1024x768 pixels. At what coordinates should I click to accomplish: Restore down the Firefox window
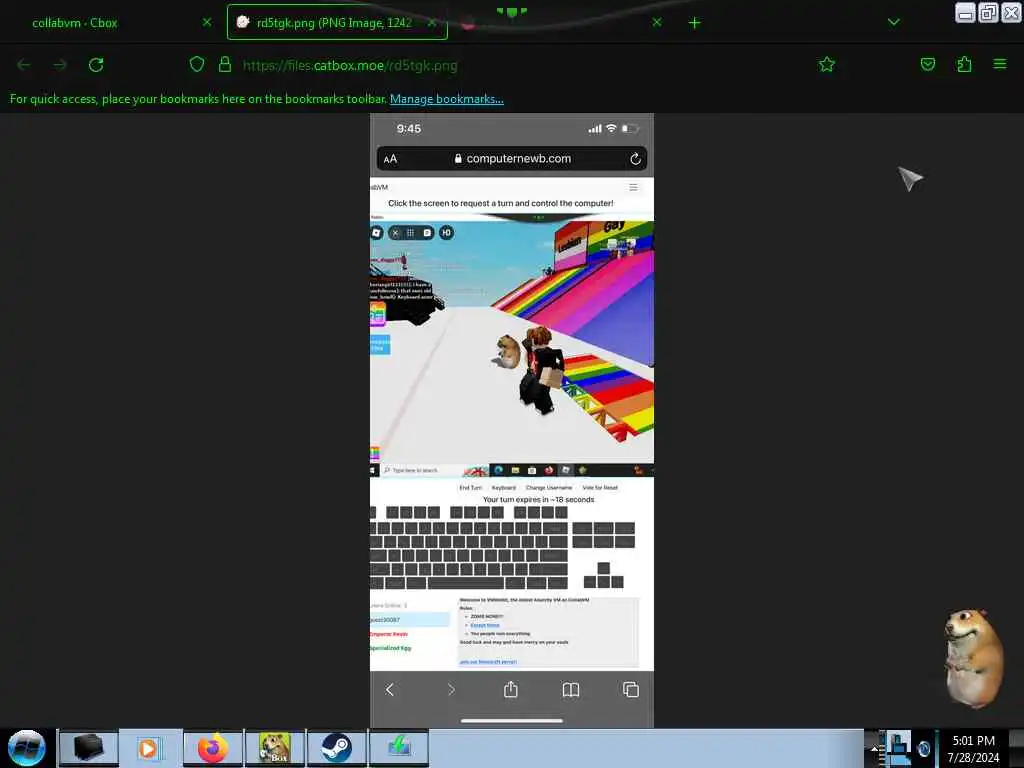(988, 13)
